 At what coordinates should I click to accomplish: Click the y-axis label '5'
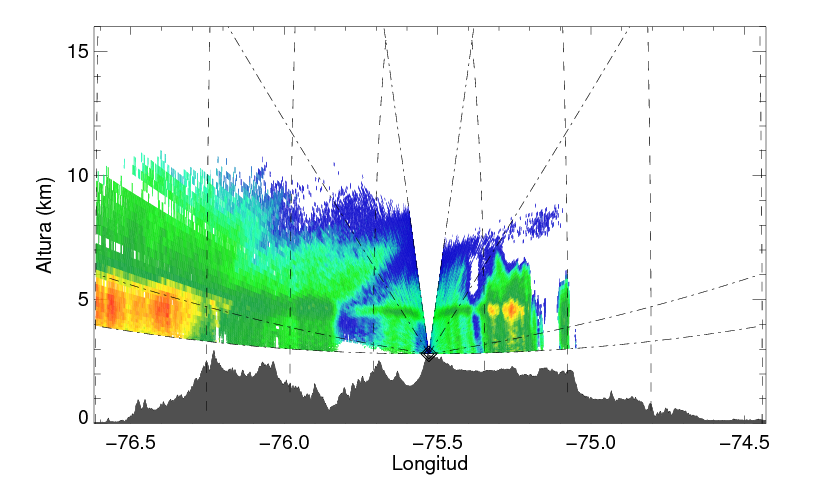click(x=83, y=299)
